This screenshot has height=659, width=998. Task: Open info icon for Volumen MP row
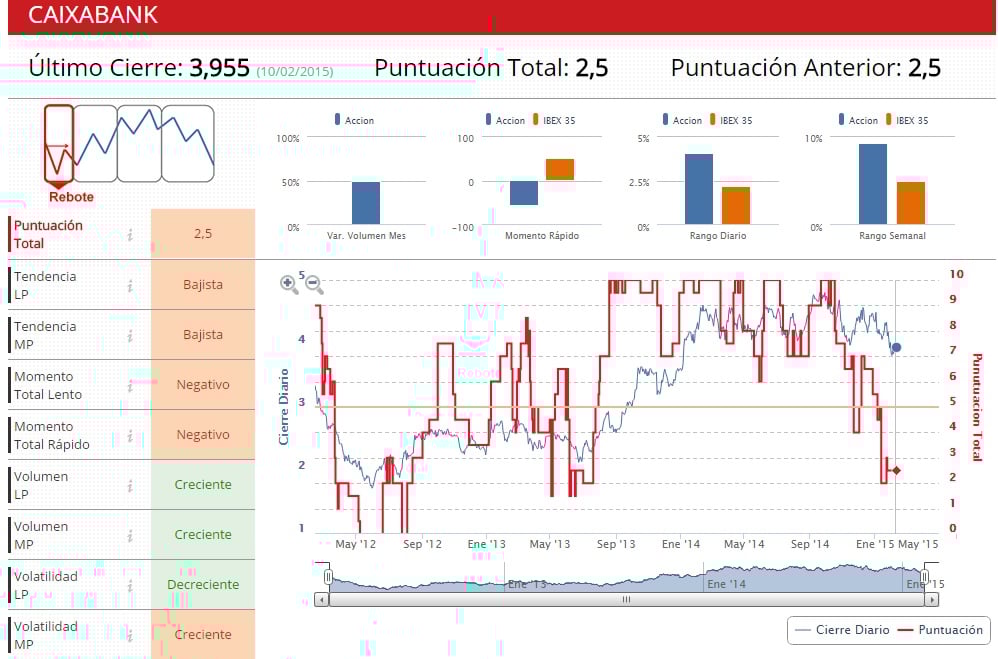[x=130, y=536]
